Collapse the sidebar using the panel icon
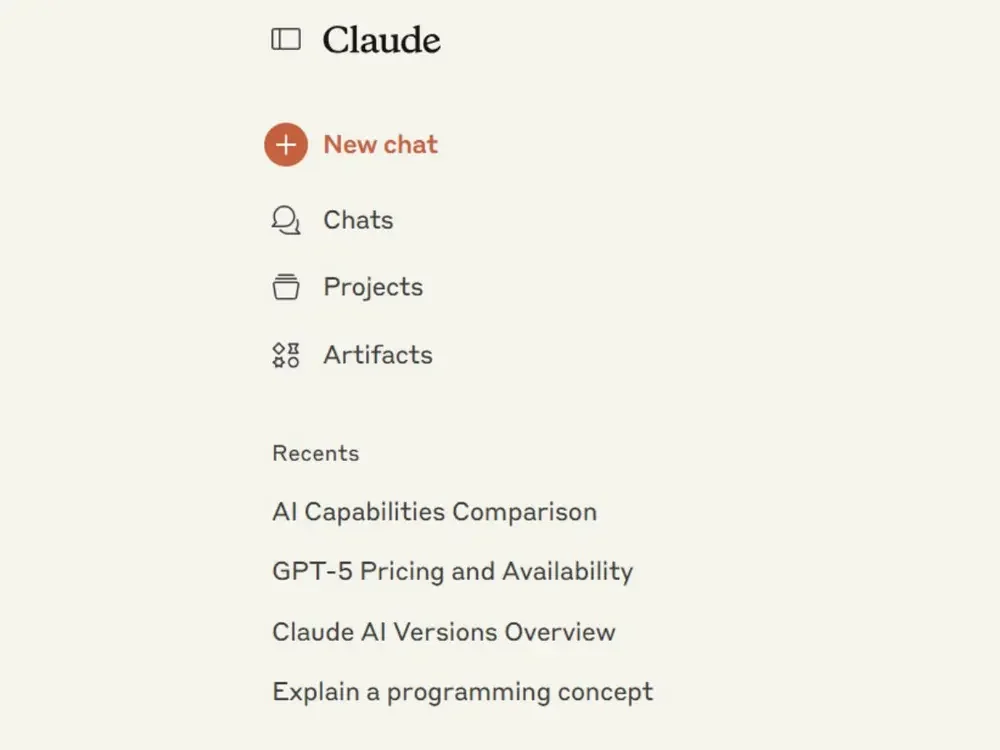This screenshot has width=1000, height=750. click(x=286, y=40)
